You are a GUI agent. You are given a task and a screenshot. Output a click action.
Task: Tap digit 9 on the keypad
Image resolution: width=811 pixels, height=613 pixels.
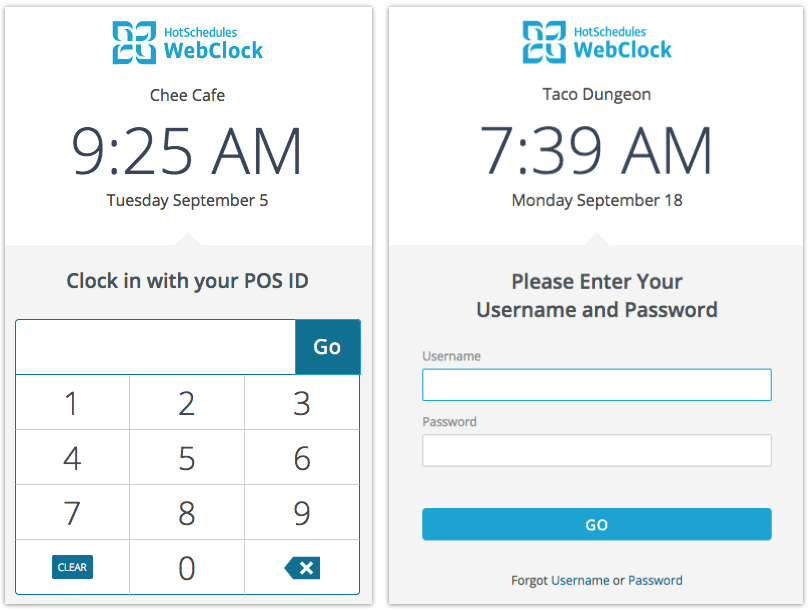(302, 513)
